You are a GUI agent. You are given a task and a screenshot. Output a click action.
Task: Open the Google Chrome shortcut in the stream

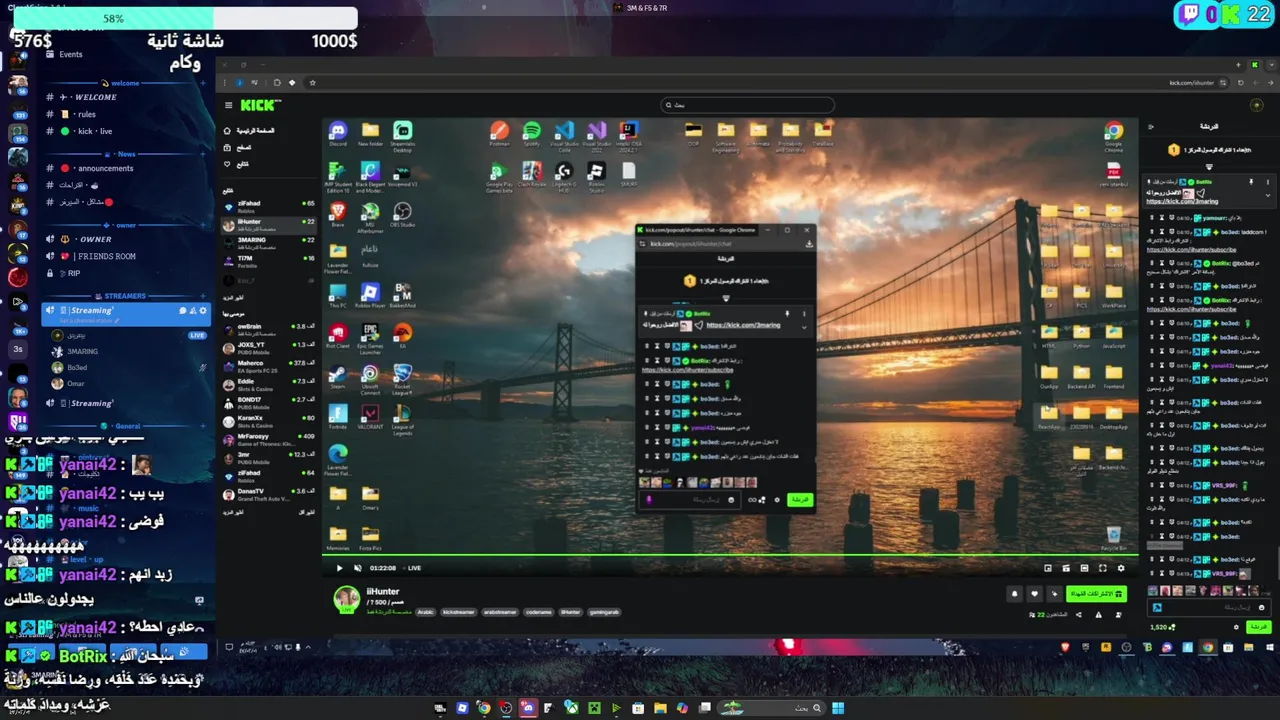coord(1113,136)
